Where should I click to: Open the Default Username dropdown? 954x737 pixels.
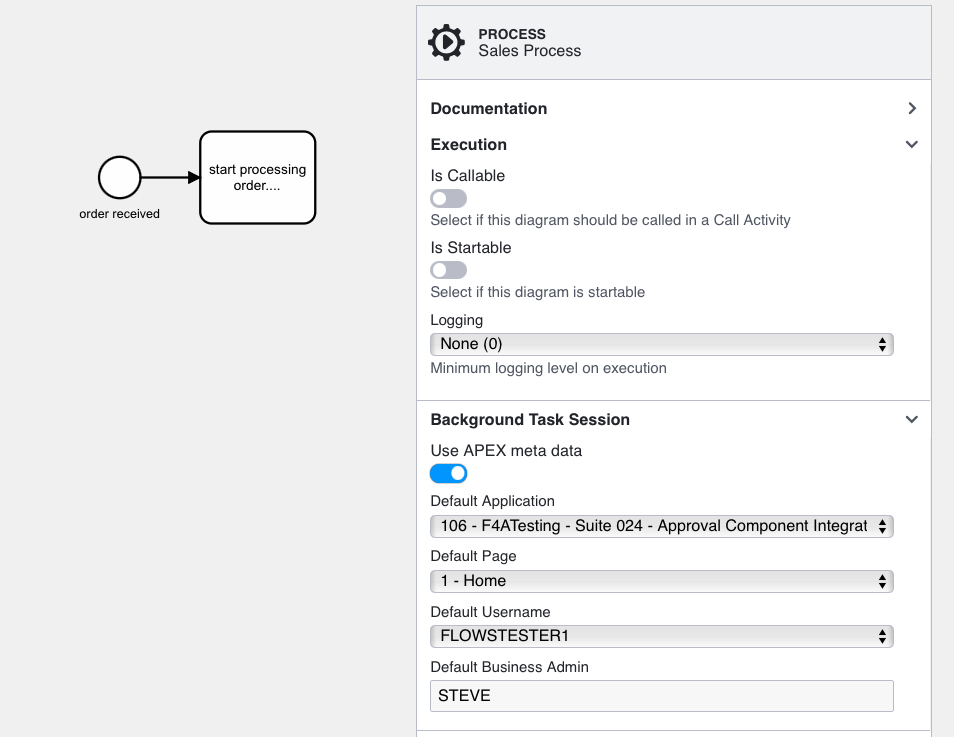tap(661, 636)
